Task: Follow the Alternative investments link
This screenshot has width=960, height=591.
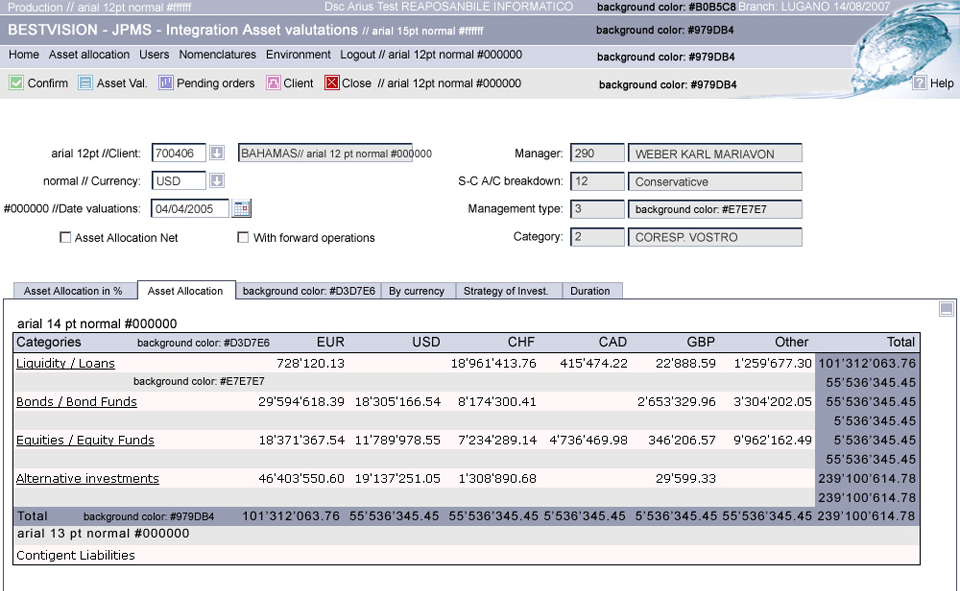Action: (x=87, y=479)
